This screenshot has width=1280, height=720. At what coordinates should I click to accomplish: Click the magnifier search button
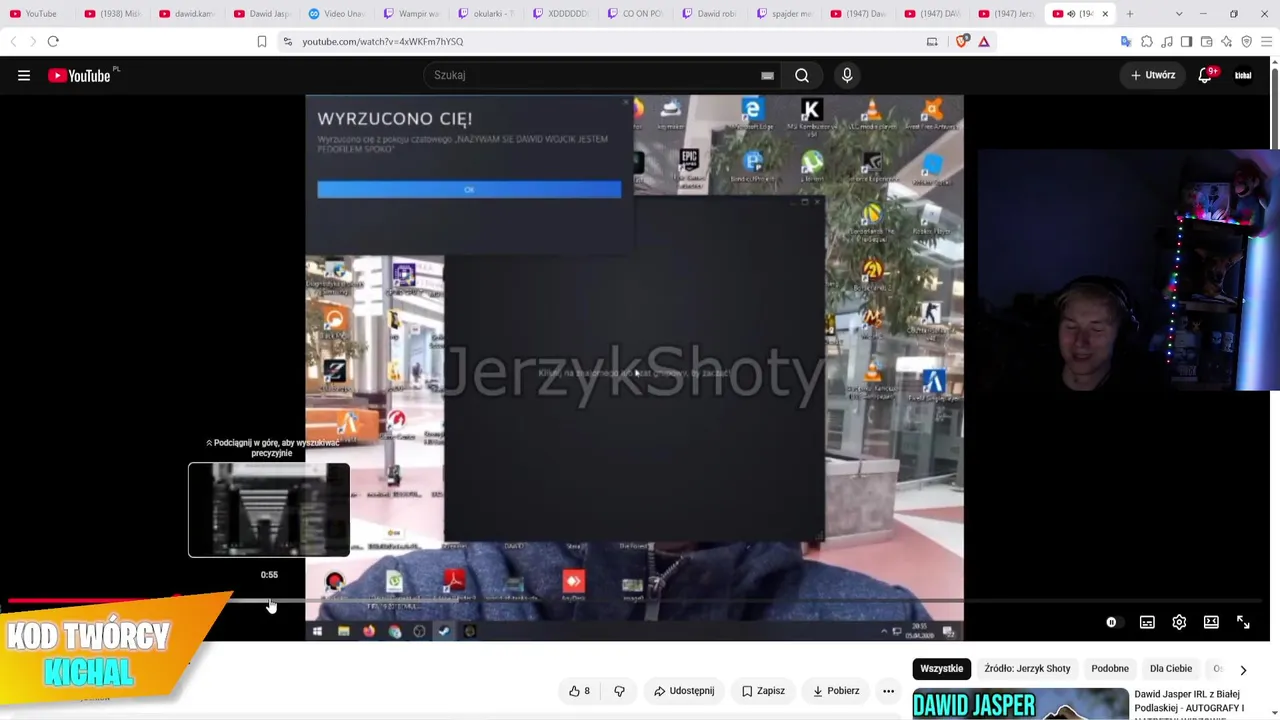(x=802, y=75)
